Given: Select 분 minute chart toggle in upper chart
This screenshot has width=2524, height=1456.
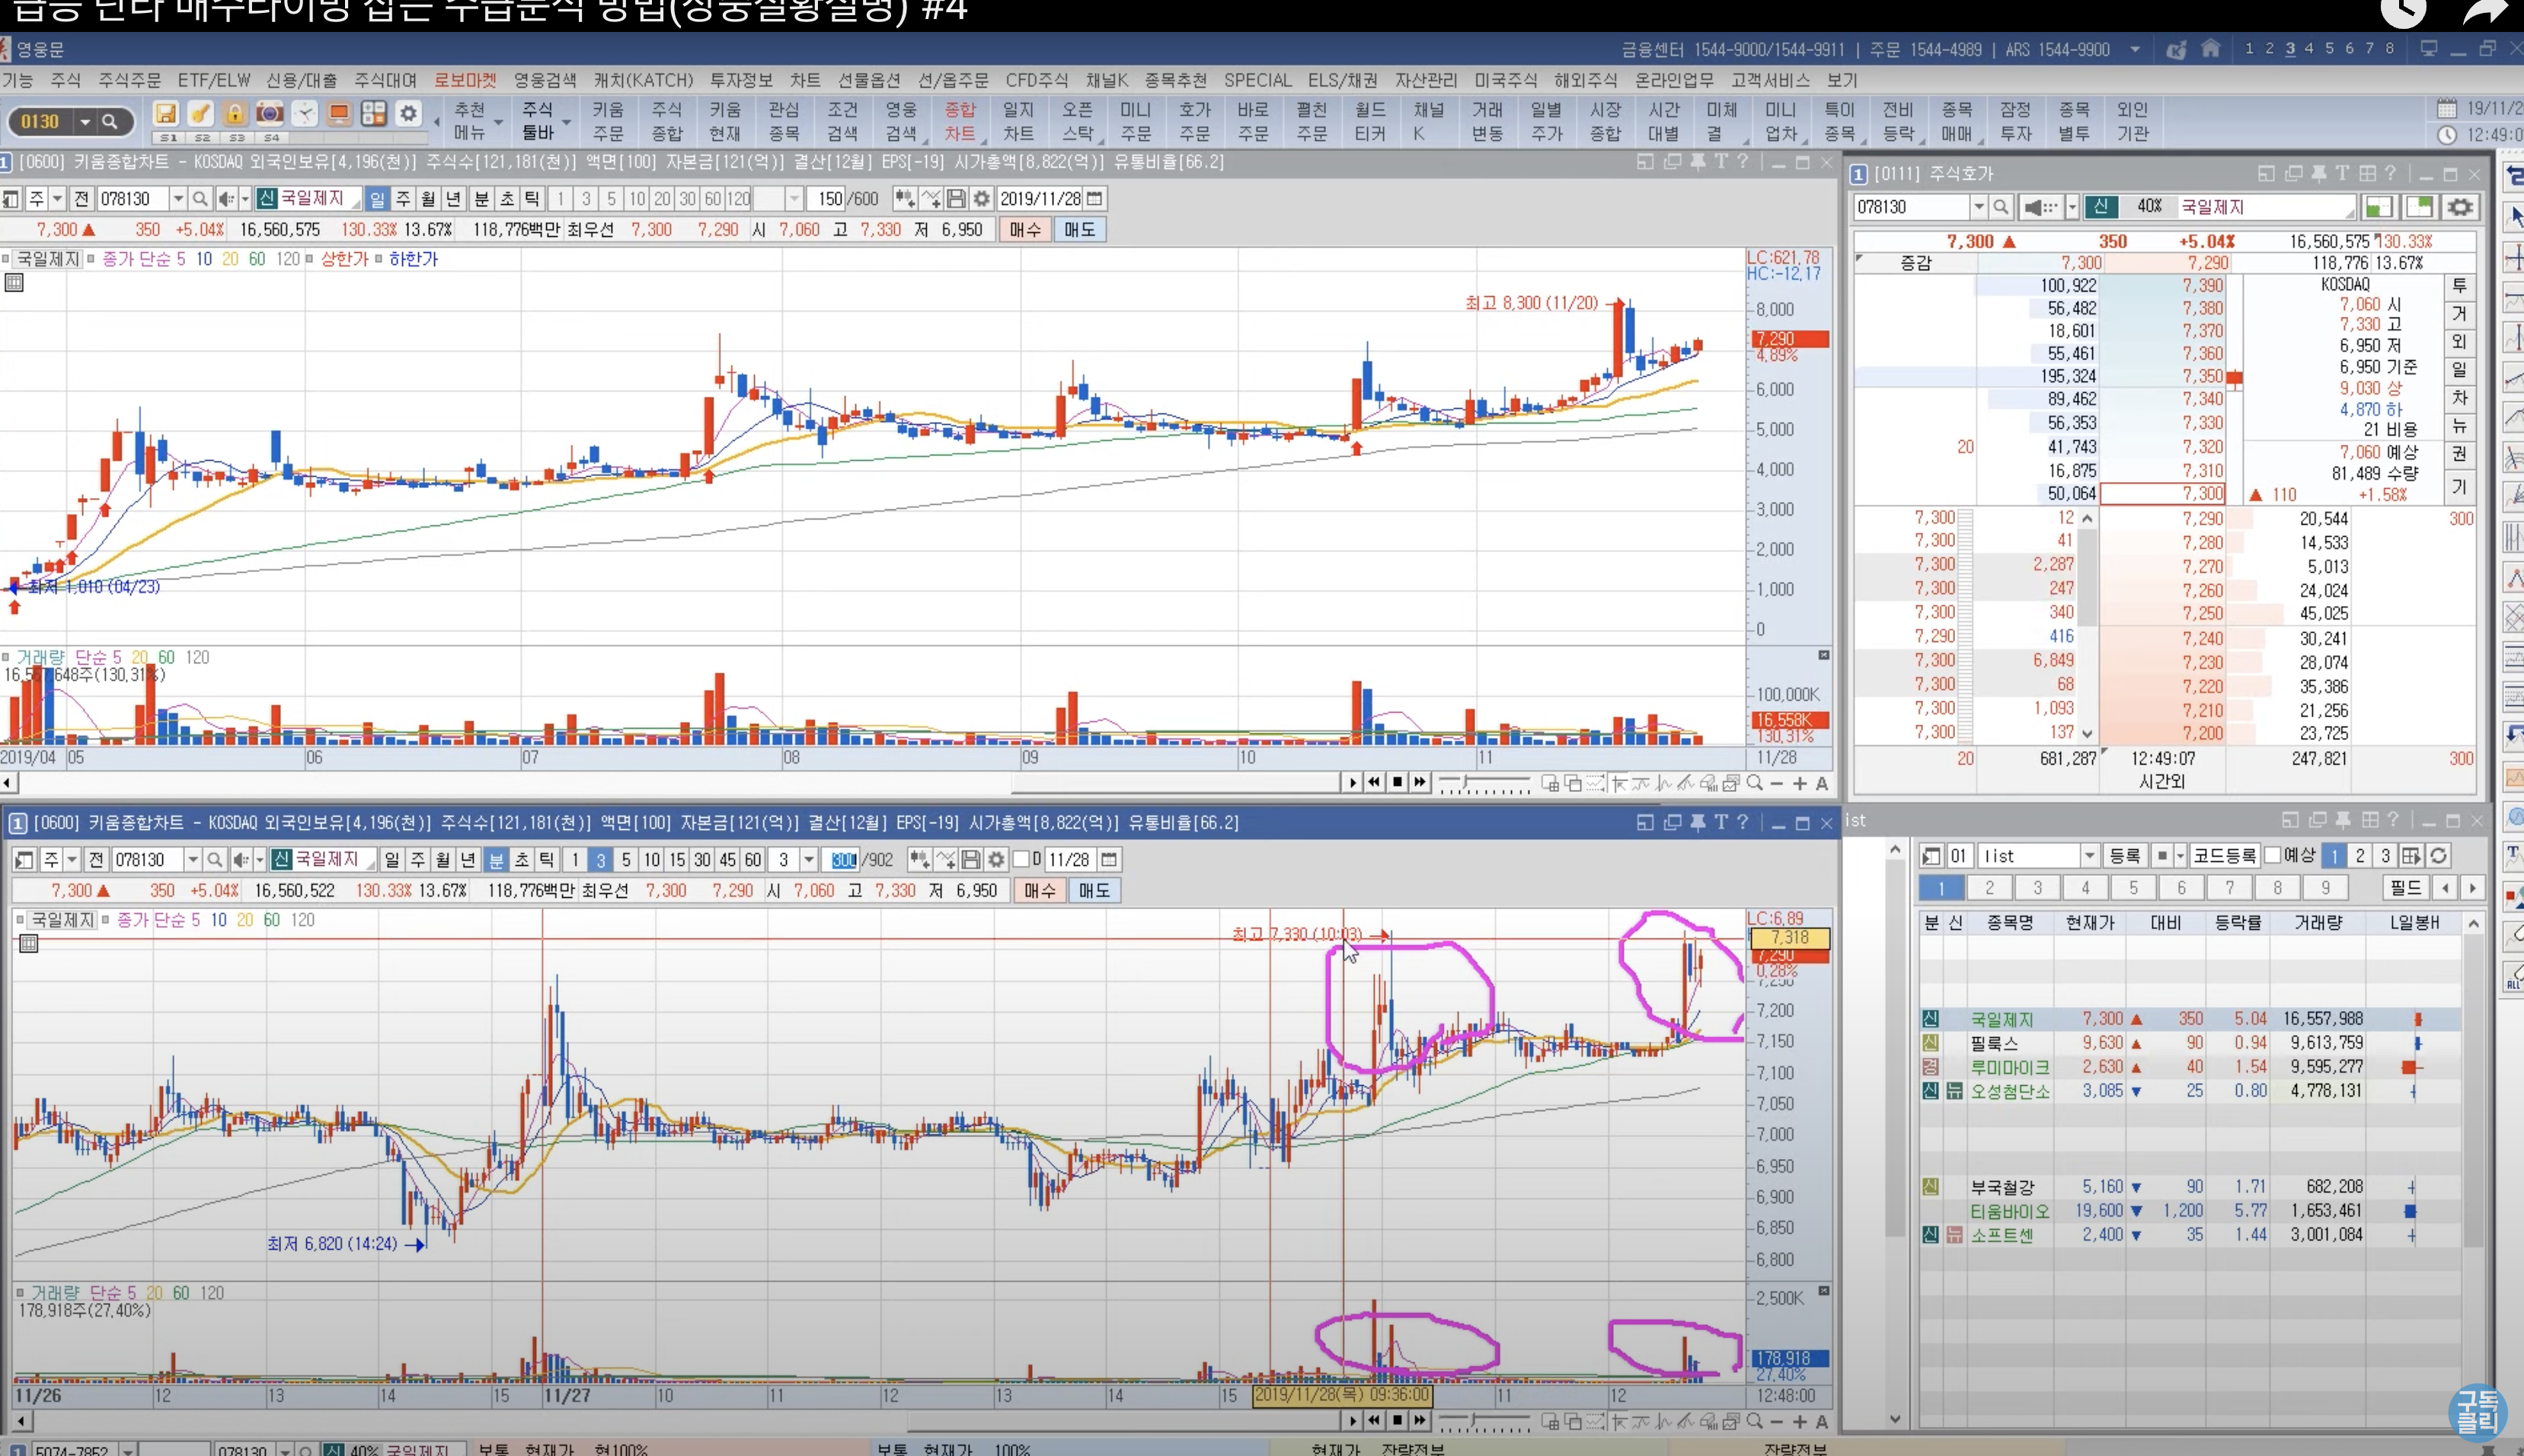Looking at the screenshot, I should (481, 199).
